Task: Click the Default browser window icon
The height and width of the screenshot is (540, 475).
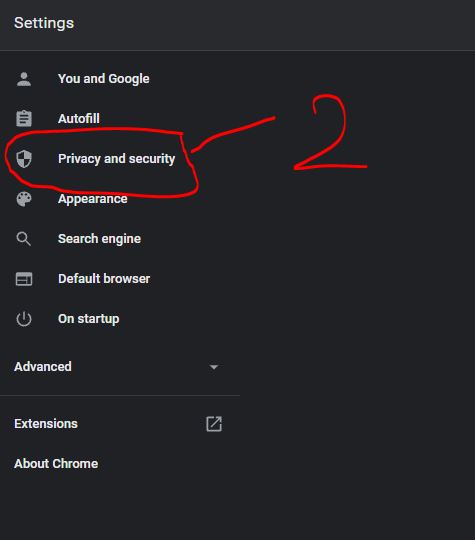Action: pyautogui.click(x=24, y=279)
